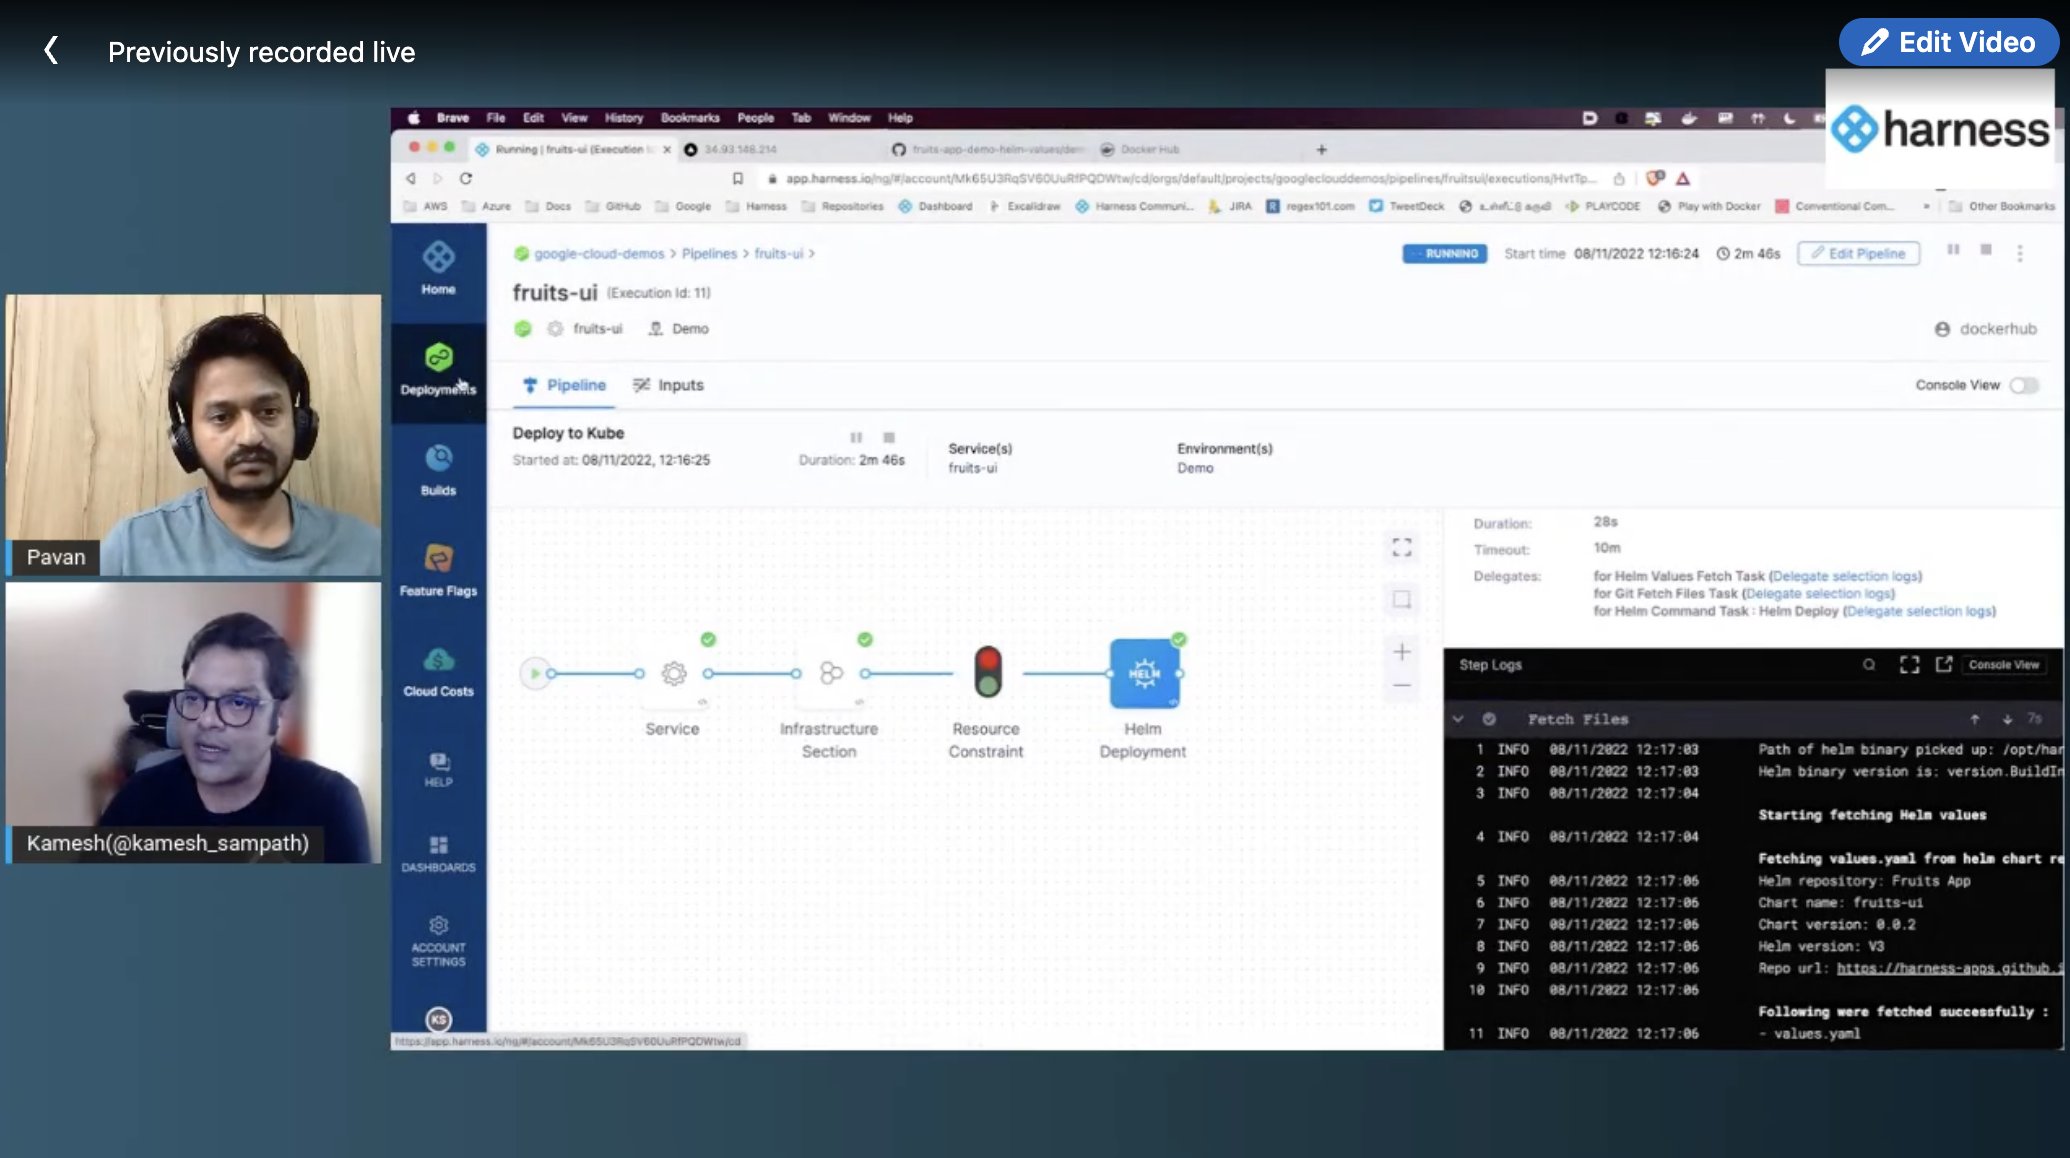The image size is (2070, 1158).
Task: Select the Infrastructure Section step node
Action: (x=831, y=673)
